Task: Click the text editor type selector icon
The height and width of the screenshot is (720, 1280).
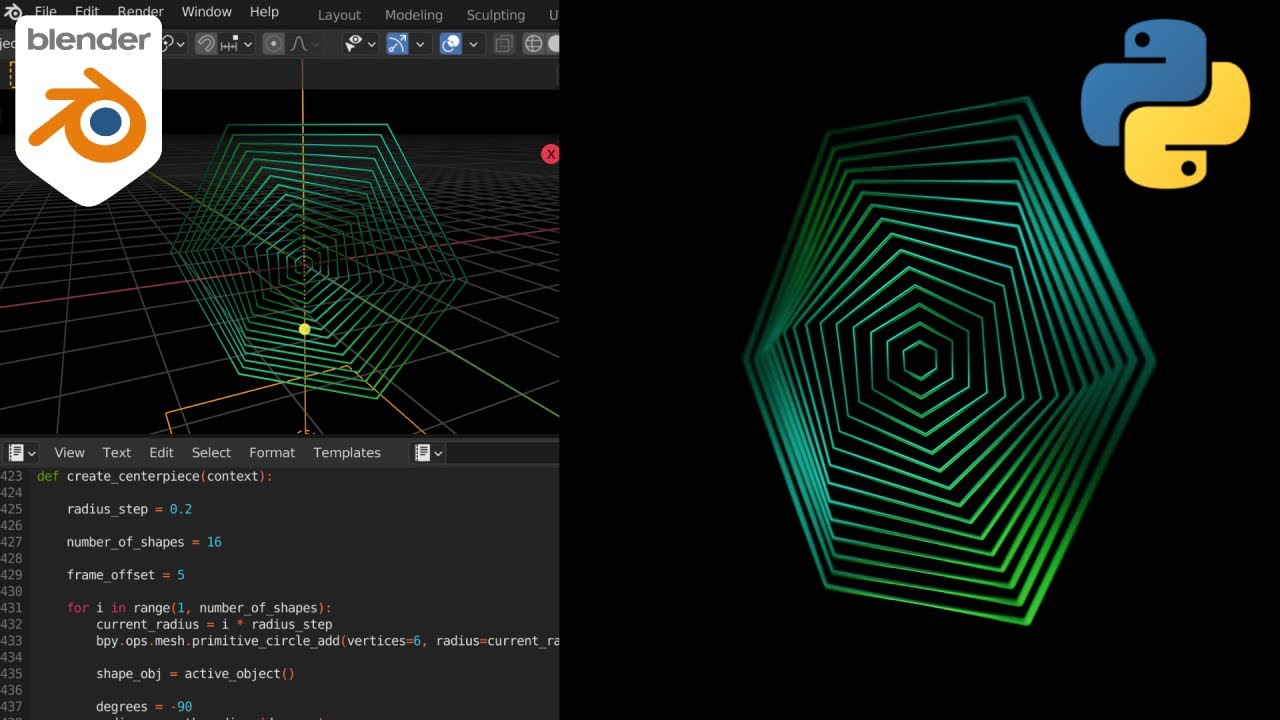Action: click(x=16, y=452)
